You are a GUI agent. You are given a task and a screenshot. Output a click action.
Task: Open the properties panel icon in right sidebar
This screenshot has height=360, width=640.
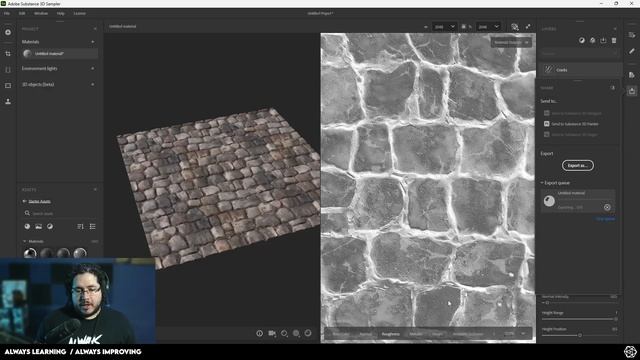(x=632, y=36)
